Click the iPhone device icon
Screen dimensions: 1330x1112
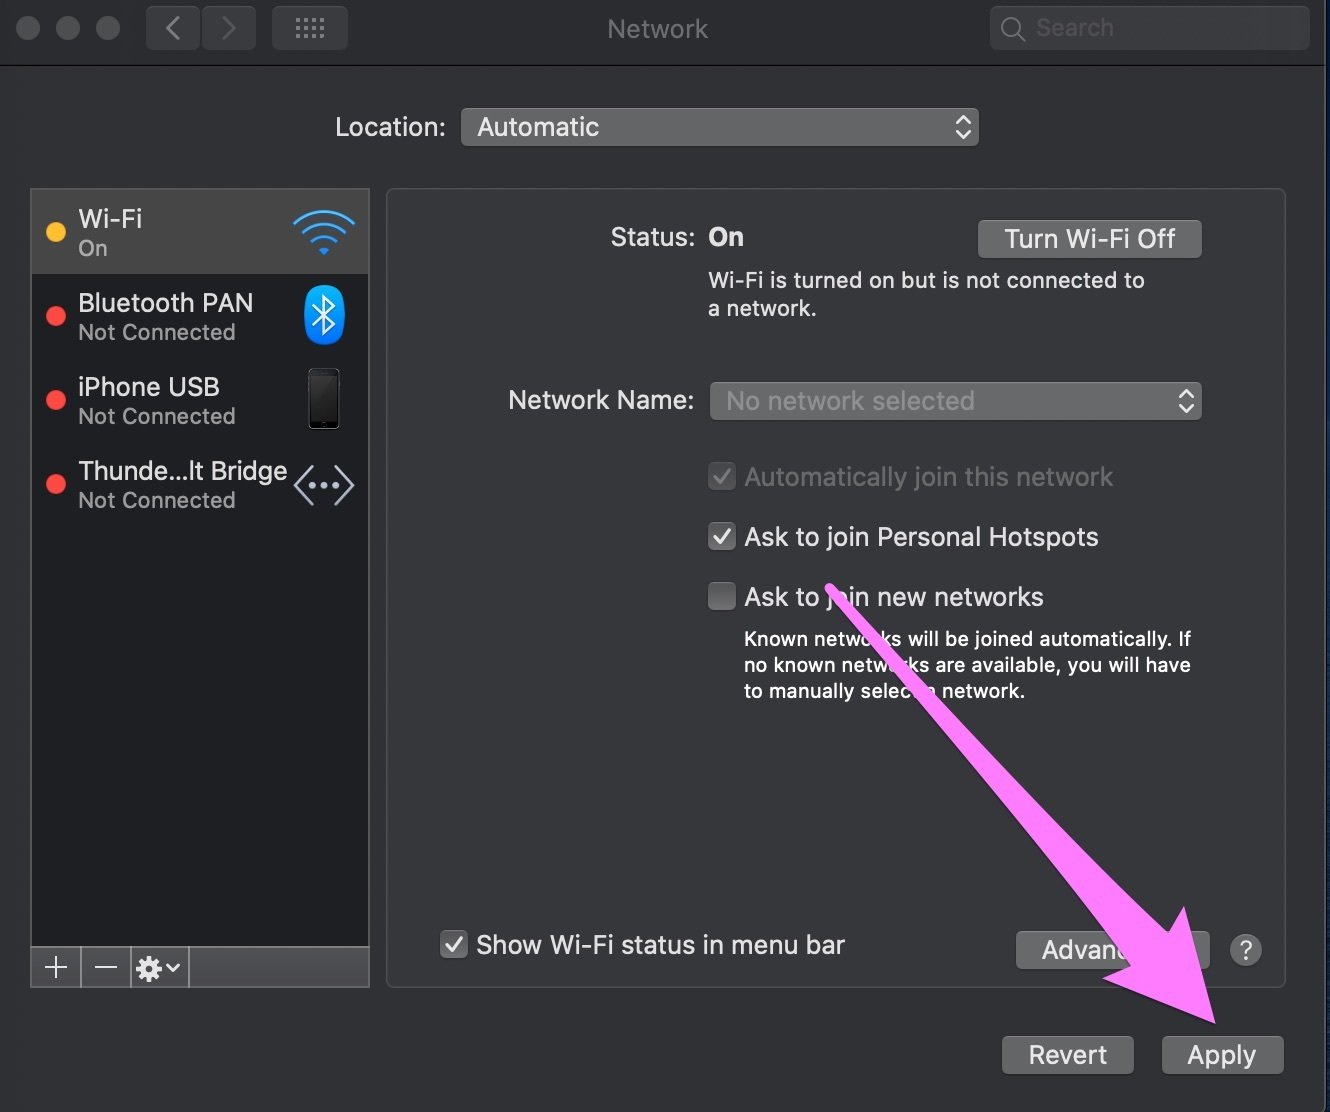[x=324, y=399]
